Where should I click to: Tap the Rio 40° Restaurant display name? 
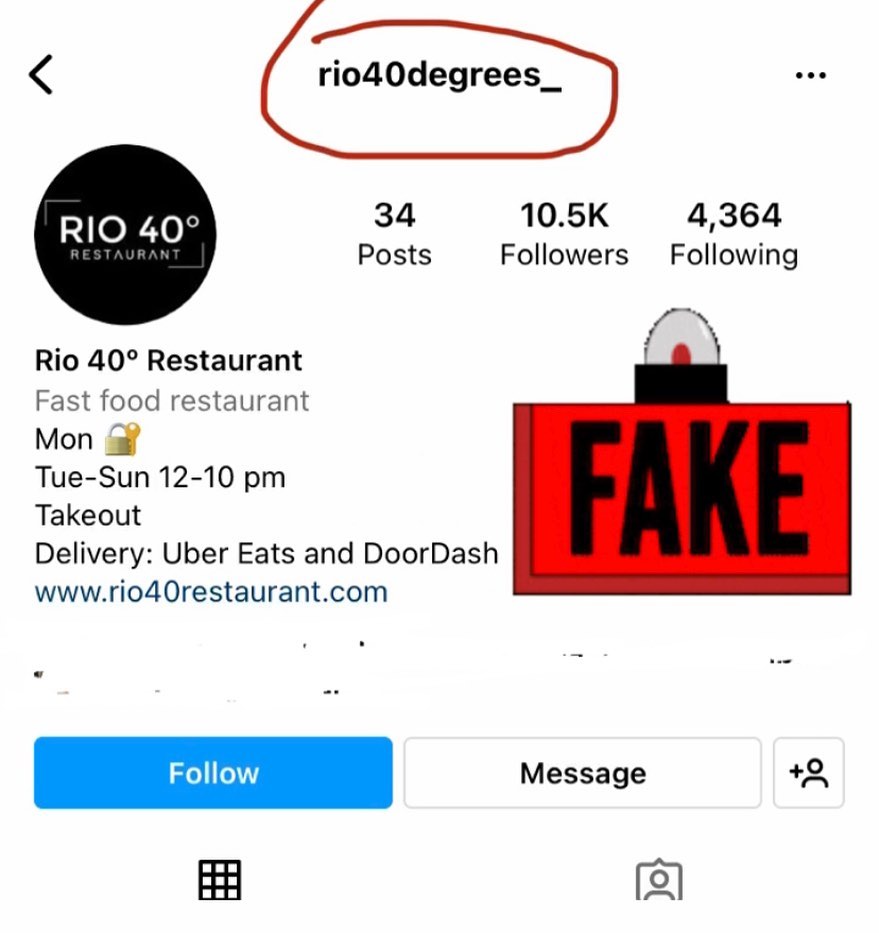tap(168, 361)
